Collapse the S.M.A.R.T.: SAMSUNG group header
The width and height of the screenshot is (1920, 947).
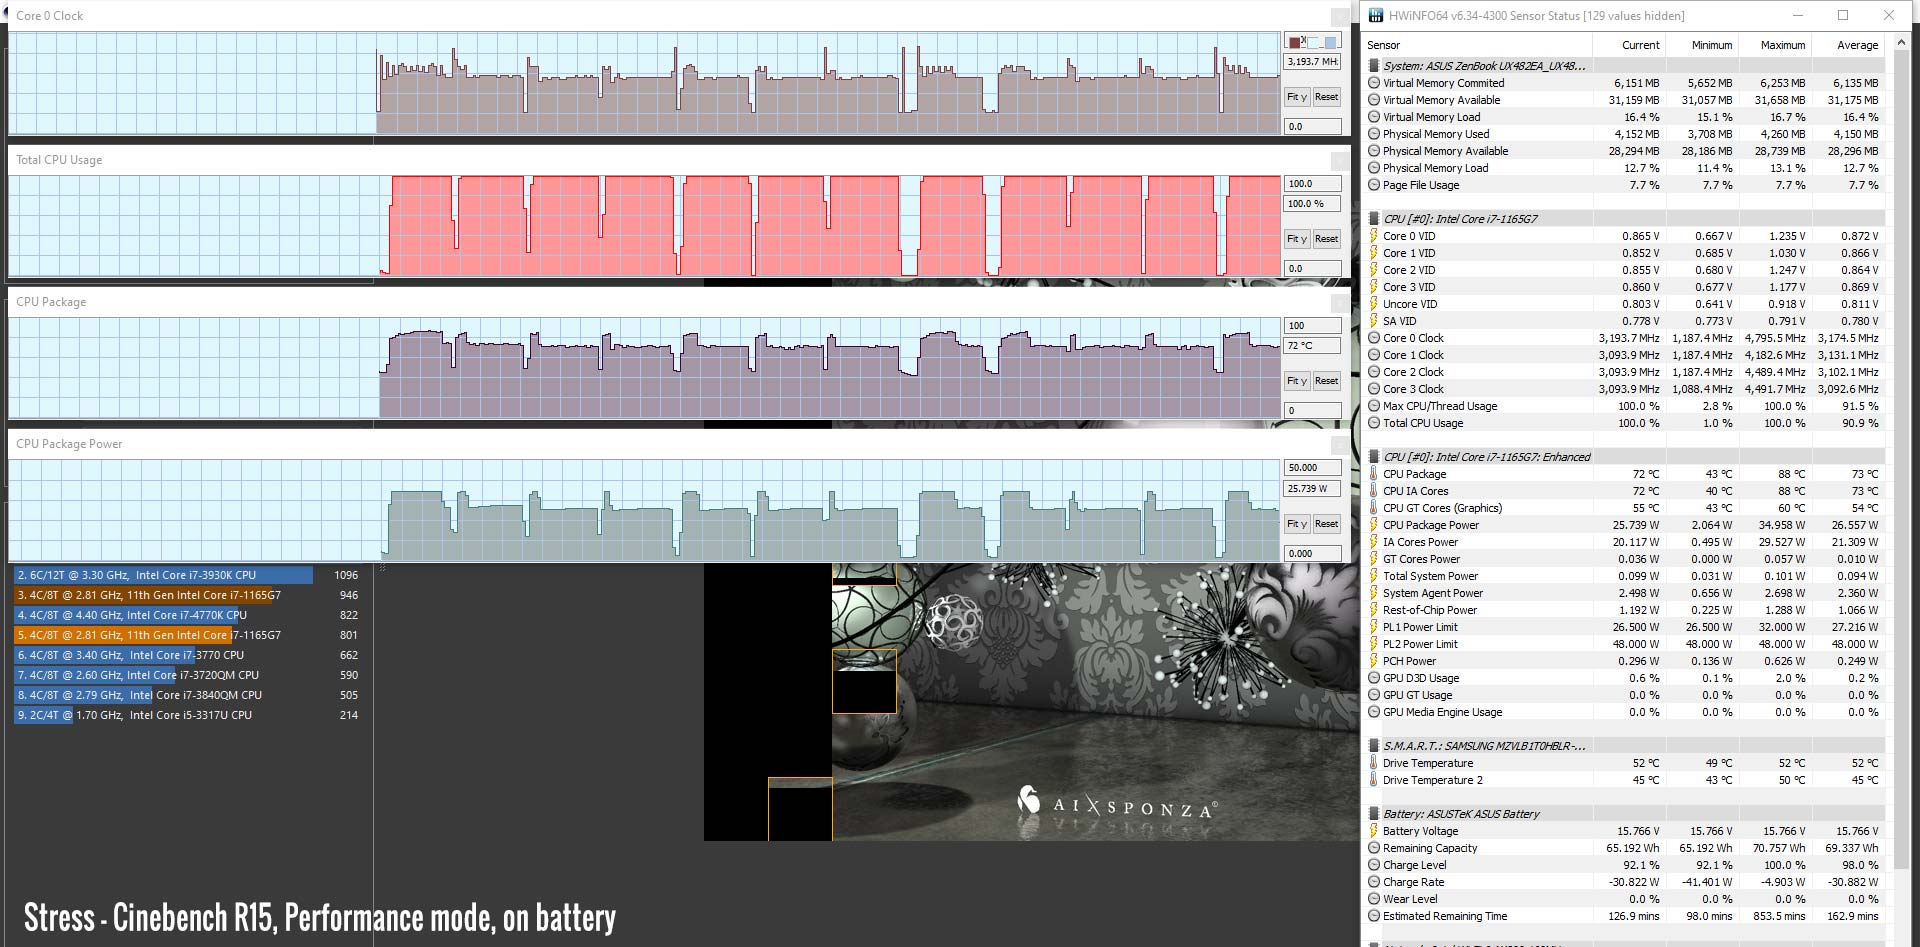[1625, 746]
